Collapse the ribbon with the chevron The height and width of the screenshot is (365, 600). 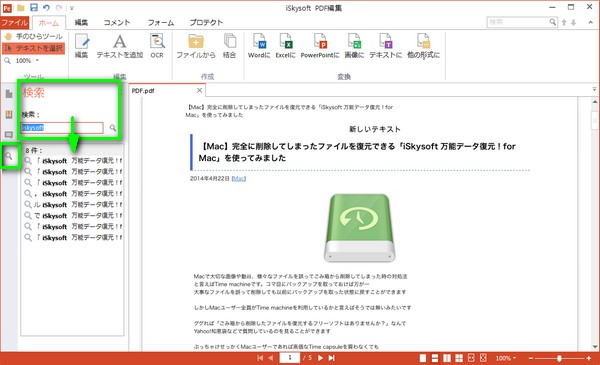click(590, 23)
